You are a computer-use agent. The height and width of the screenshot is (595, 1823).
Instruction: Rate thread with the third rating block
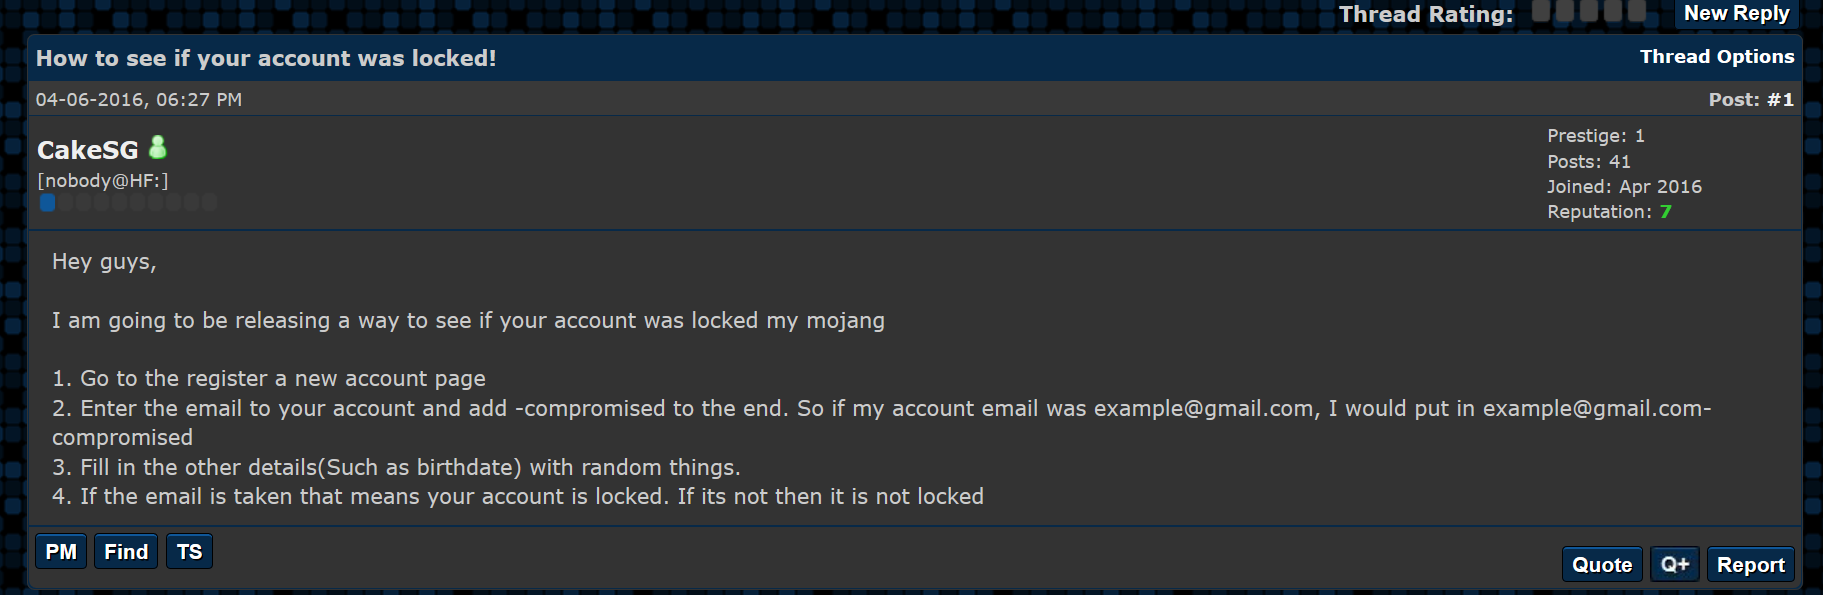pyautogui.click(x=1589, y=11)
